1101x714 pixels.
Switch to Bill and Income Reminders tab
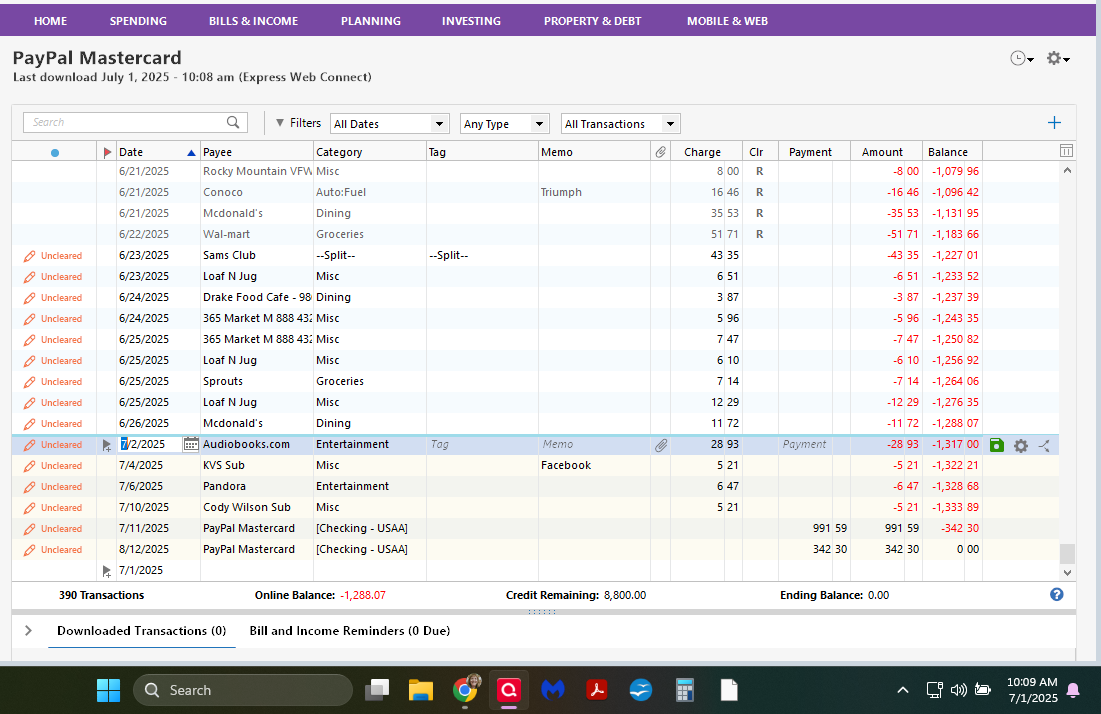(349, 631)
